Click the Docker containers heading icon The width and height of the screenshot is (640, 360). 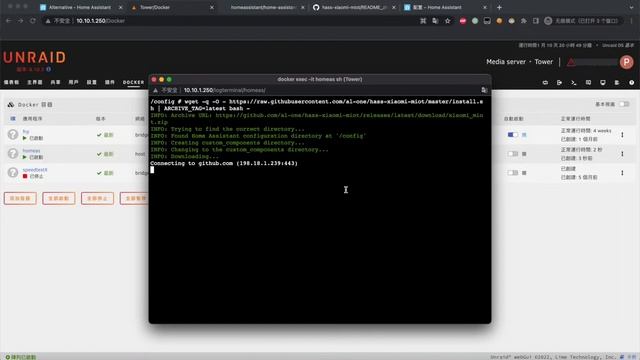[x=11, y=105]
